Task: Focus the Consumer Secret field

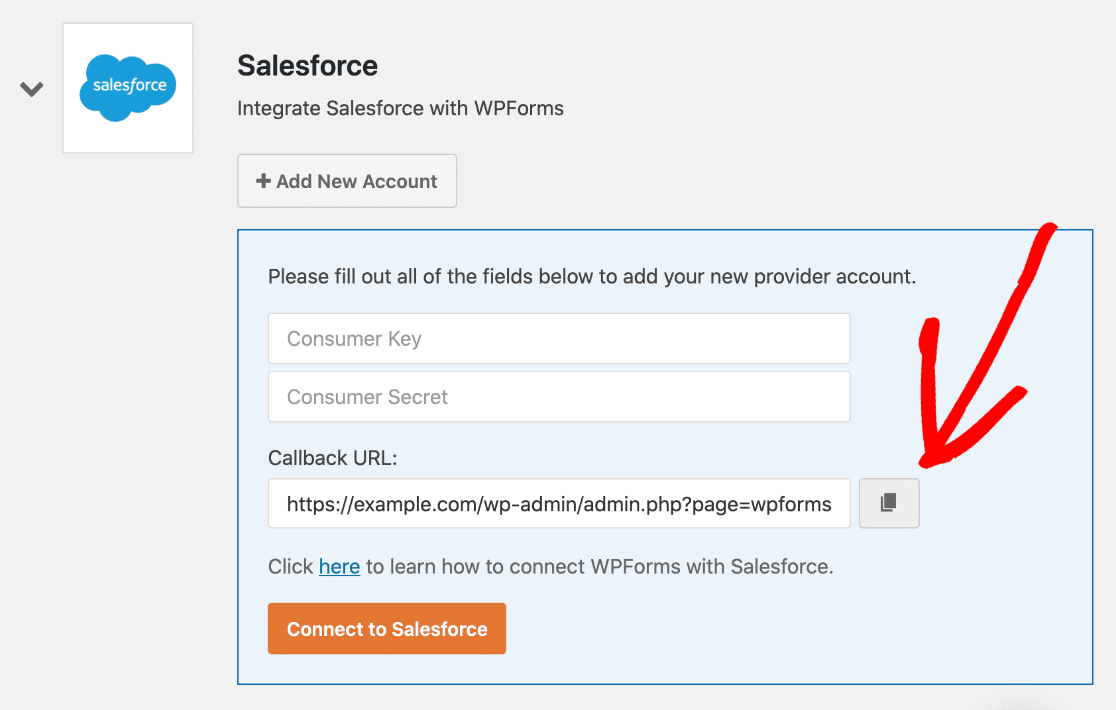Action: coord(558,397)
